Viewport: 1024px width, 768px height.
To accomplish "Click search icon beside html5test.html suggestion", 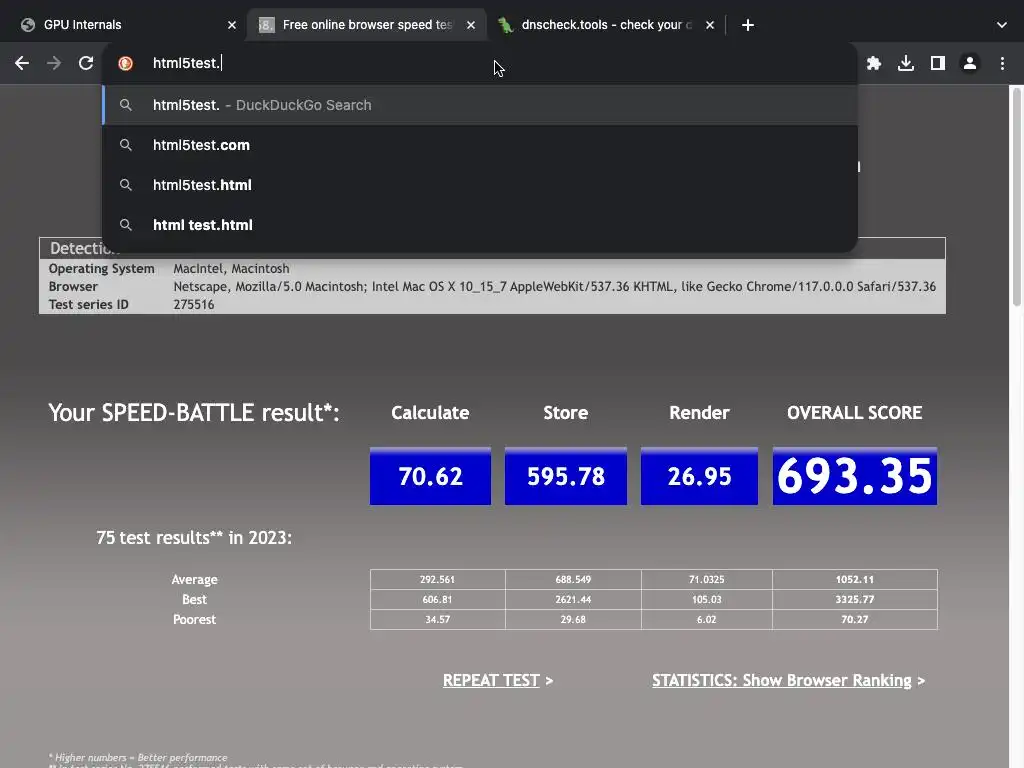I will [126, 185].
